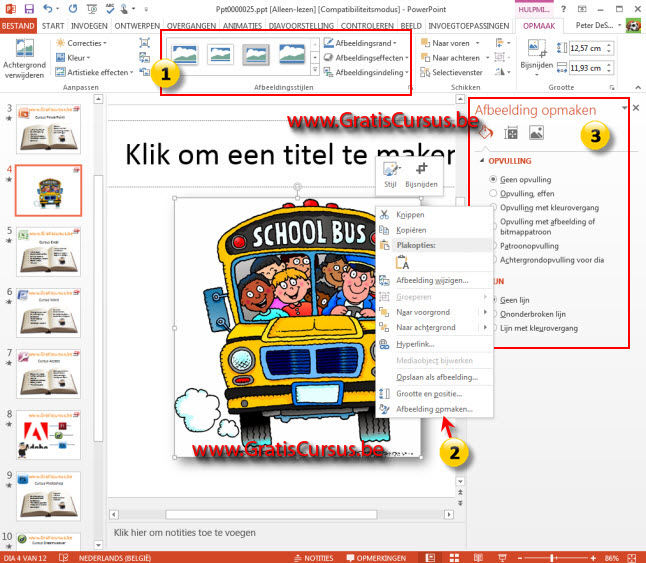Select slide 3 thumbnail
Viewport: 646px width, 563px height.
49,129
